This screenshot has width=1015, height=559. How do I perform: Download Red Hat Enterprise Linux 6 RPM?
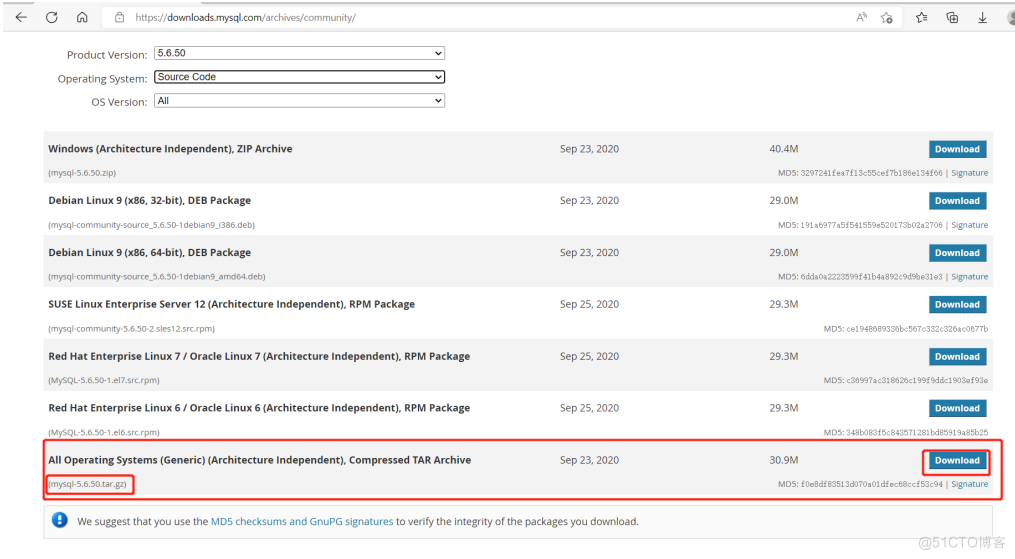957,408
